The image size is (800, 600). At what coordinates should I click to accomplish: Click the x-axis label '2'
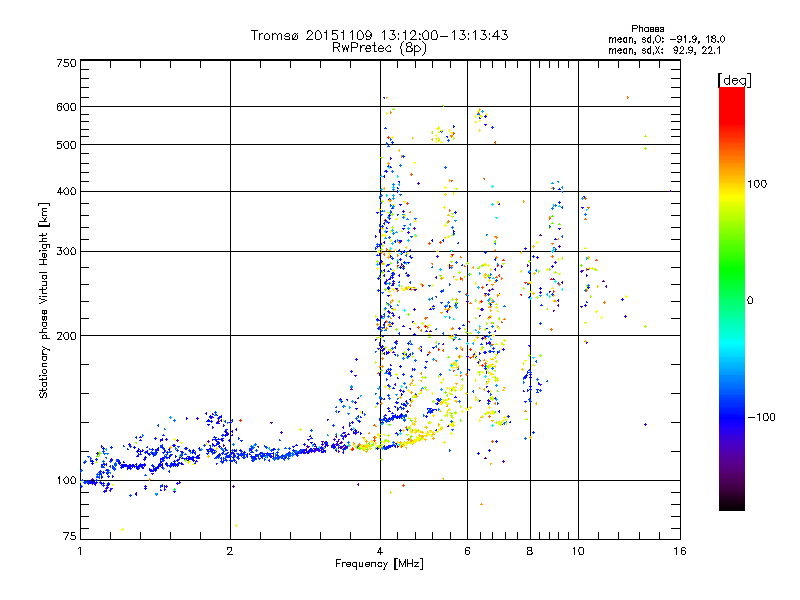tap(230, 551)
